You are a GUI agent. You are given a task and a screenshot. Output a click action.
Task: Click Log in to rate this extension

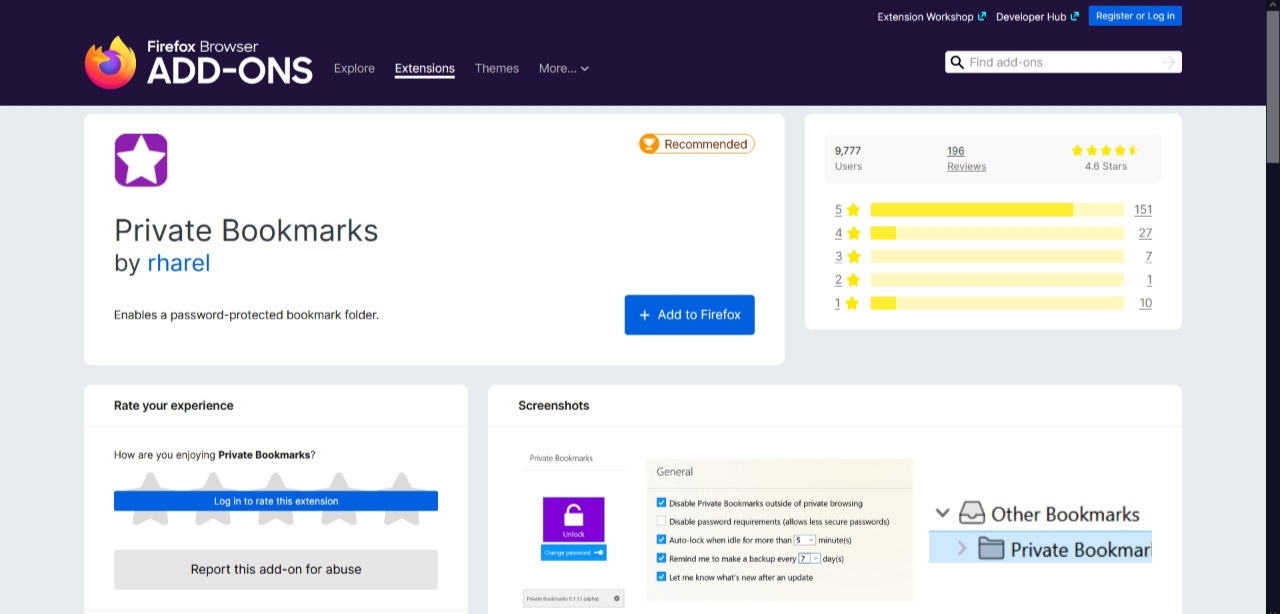click(276, 501)
